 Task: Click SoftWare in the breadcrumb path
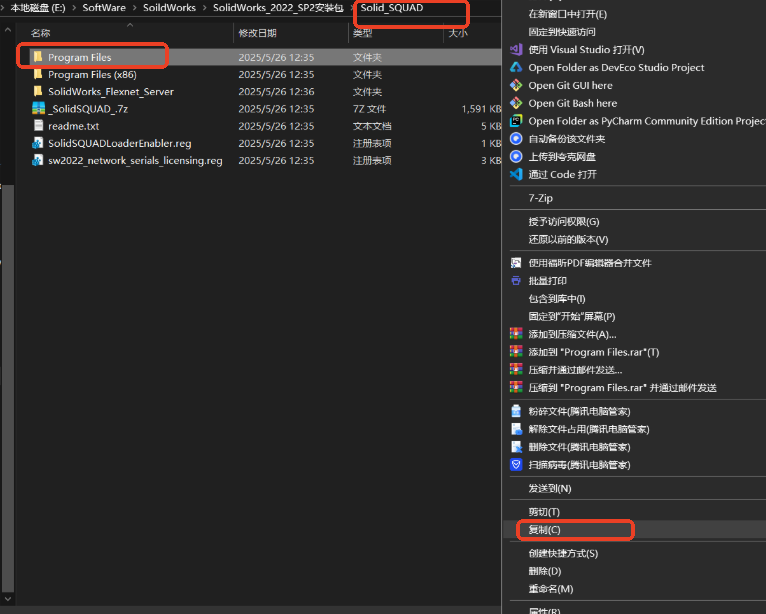click(x=104, y=8)
